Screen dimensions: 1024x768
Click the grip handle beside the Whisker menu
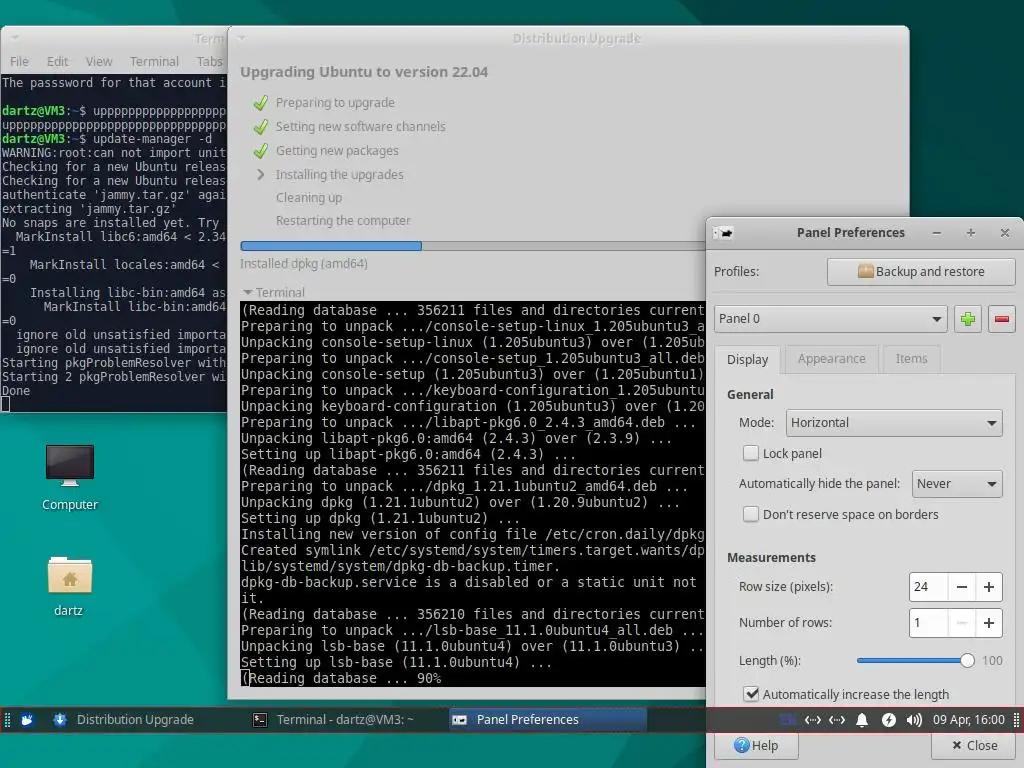coord(8,720)
